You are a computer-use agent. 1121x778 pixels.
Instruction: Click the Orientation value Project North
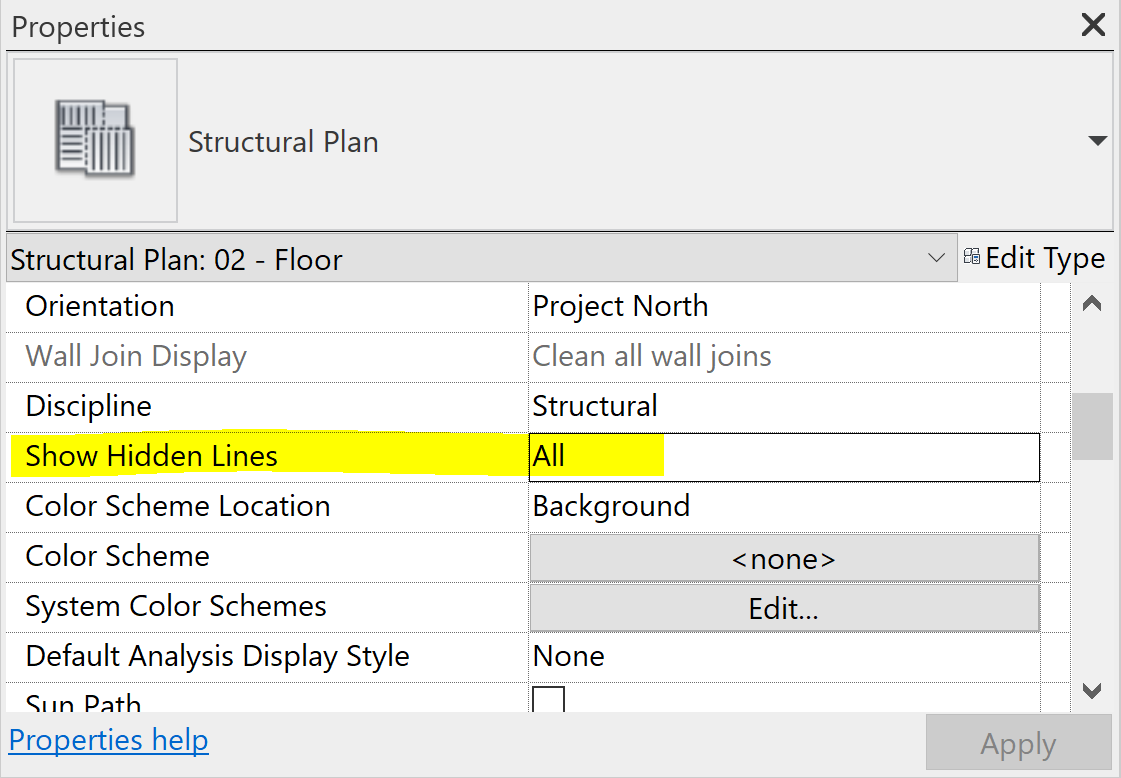coord(620,306)
